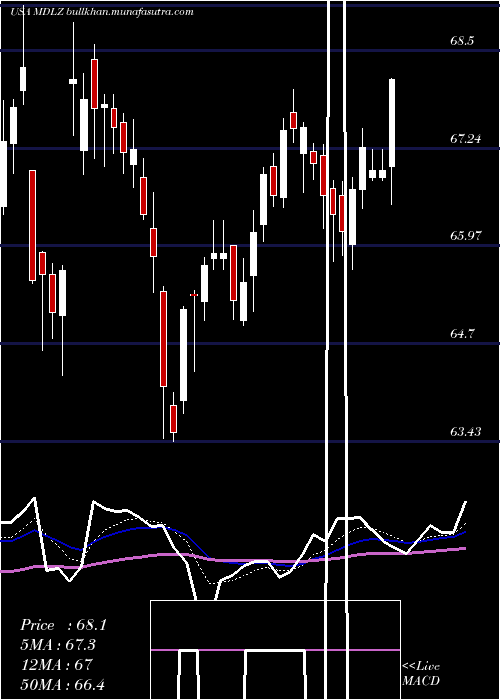Viewport: 500px width, 700px height.
Task: Click the tall white last candlestick
Action: 392,123
